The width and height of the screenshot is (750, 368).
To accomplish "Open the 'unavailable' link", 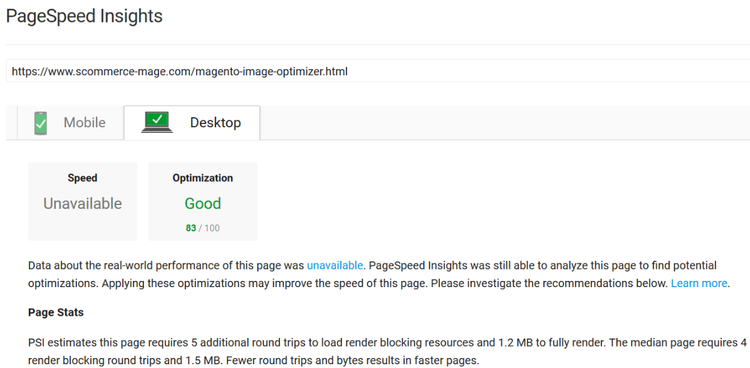I will pos(335,265).
